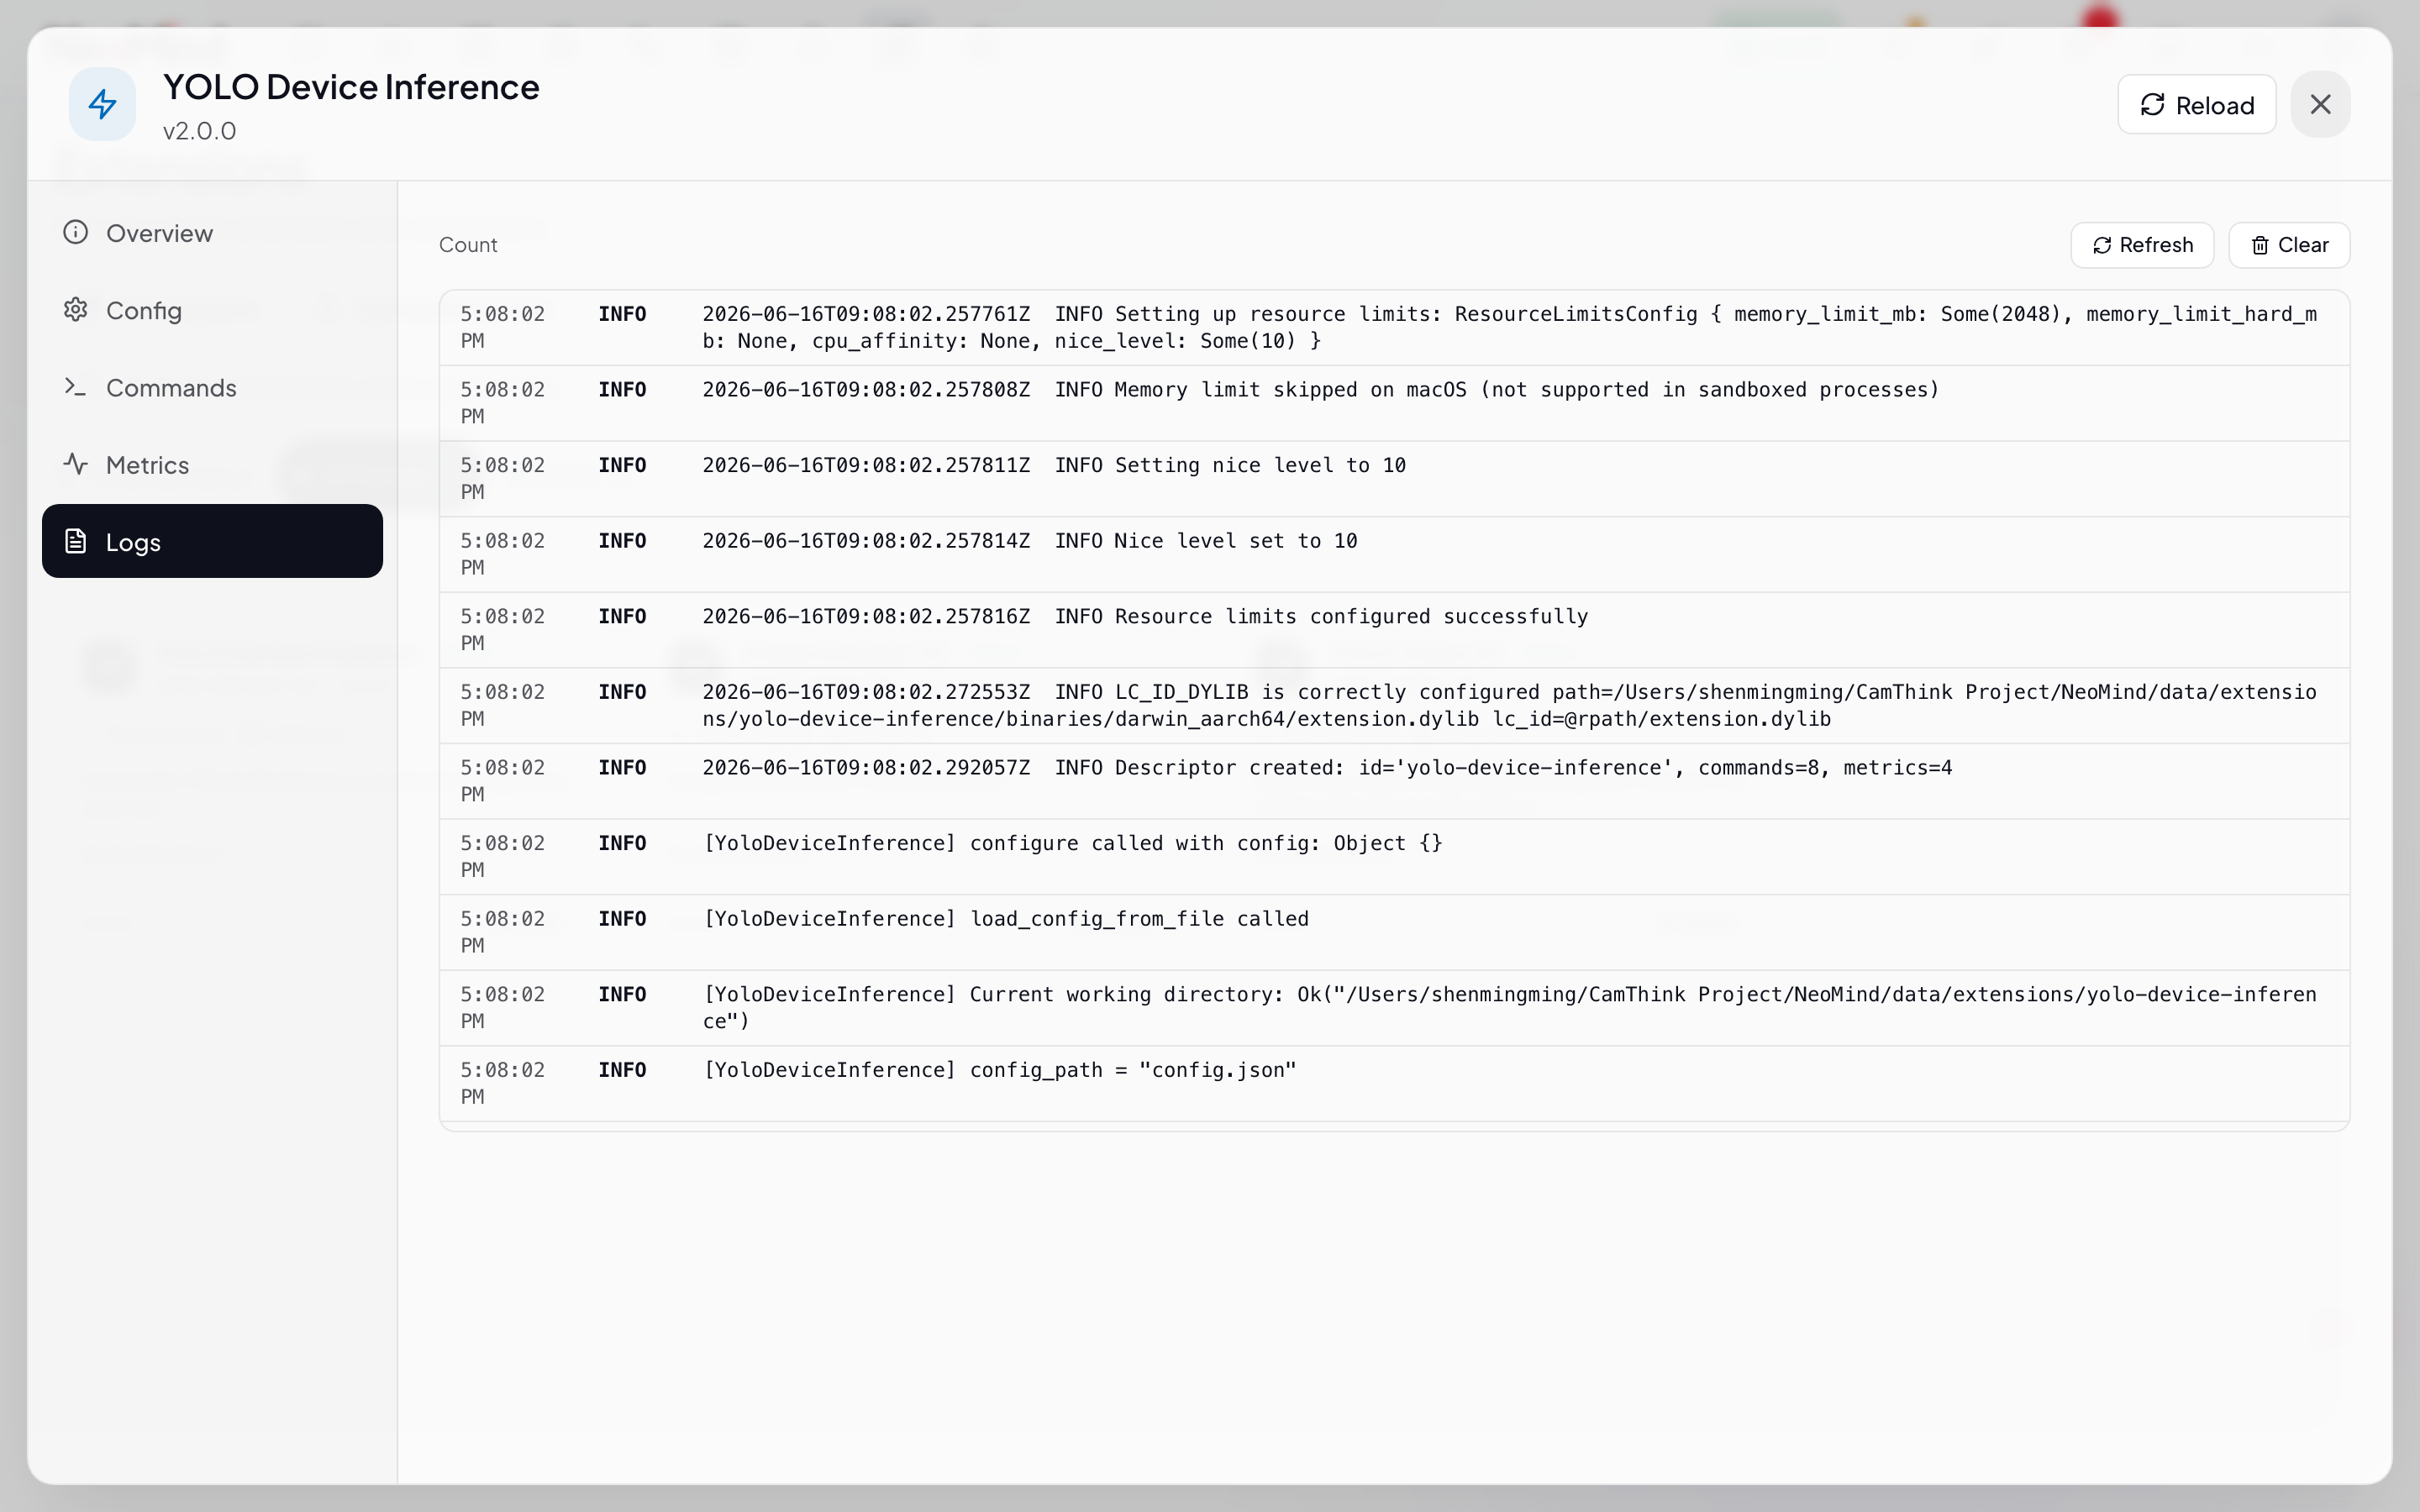The image size is (2420, 1512).
Task: Clear all log entries
Action: pyautogui.click(x=2289, y=245)
